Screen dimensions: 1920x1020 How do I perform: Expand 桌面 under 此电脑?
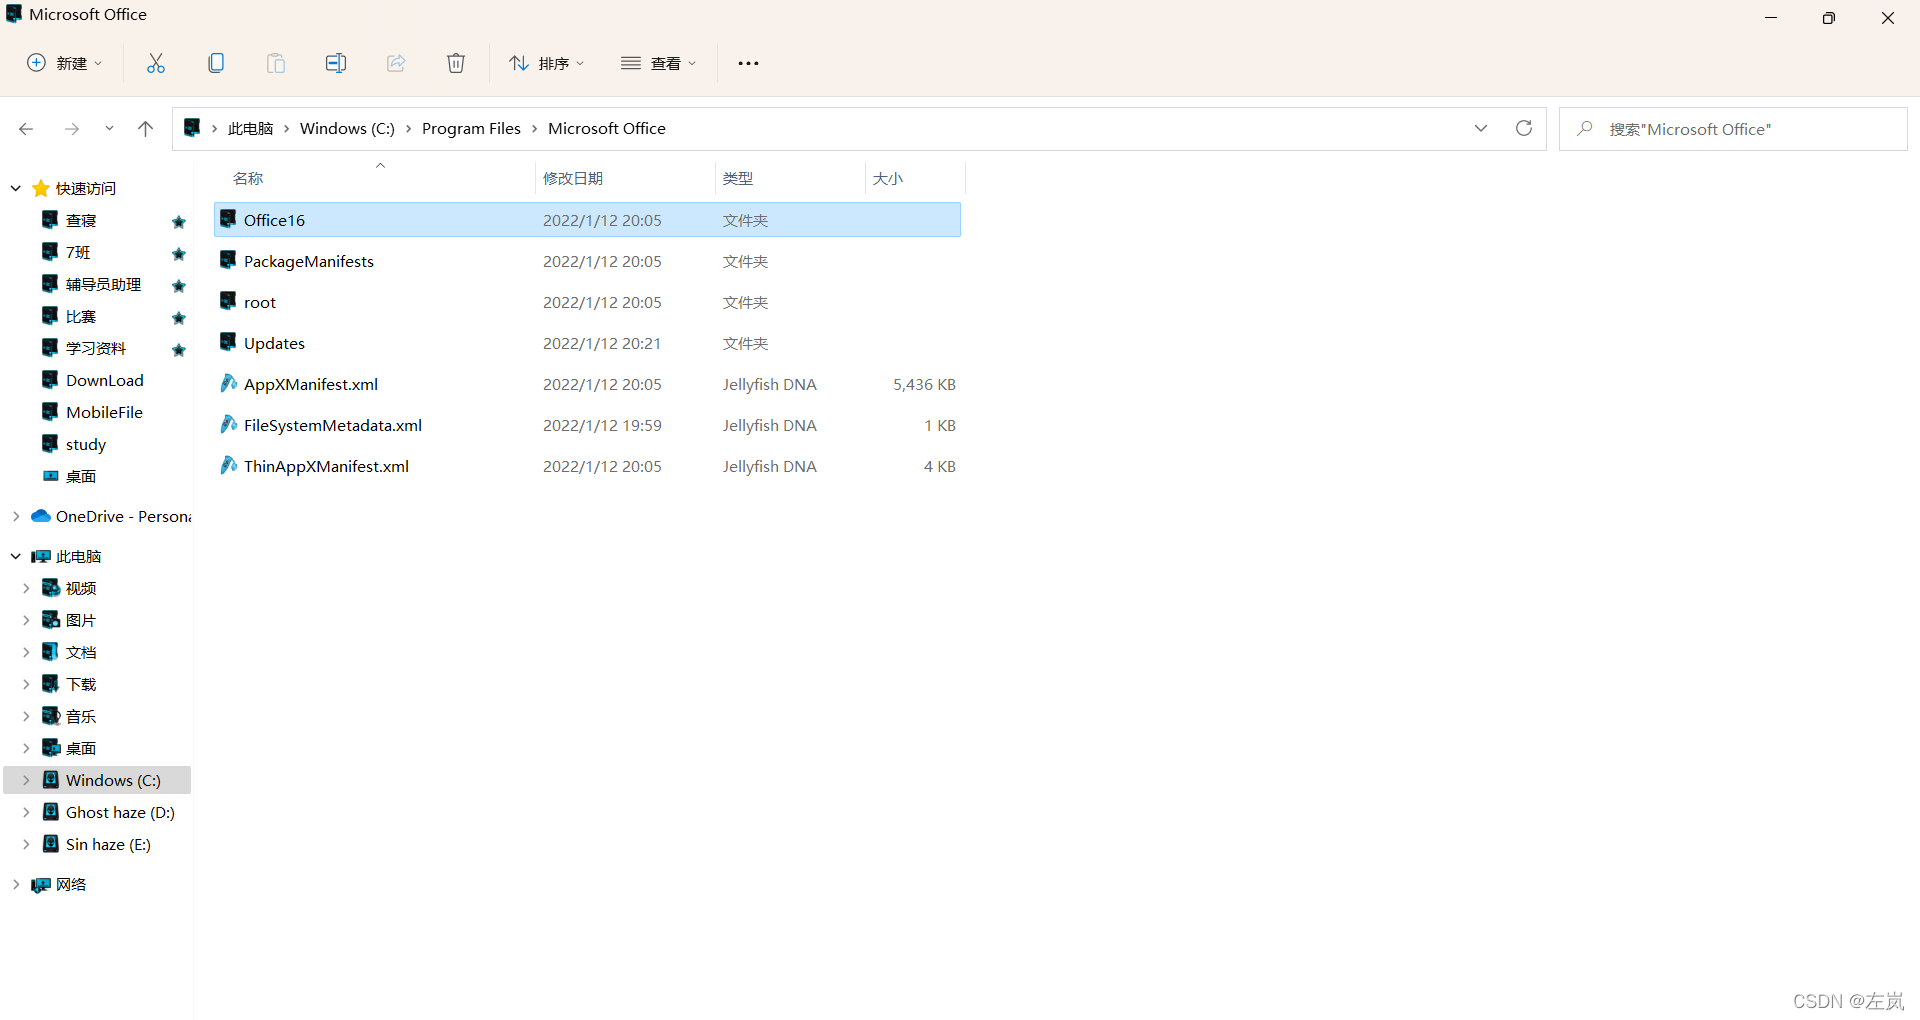[x=26, y=748]
